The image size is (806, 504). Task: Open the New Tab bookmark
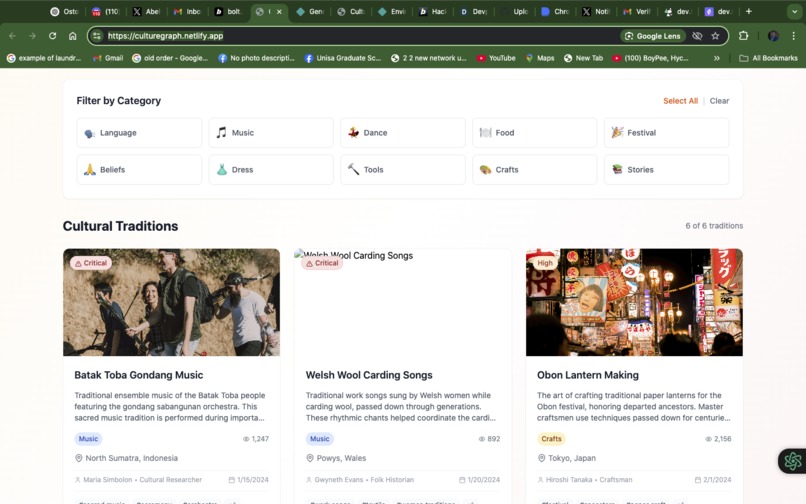583,58
